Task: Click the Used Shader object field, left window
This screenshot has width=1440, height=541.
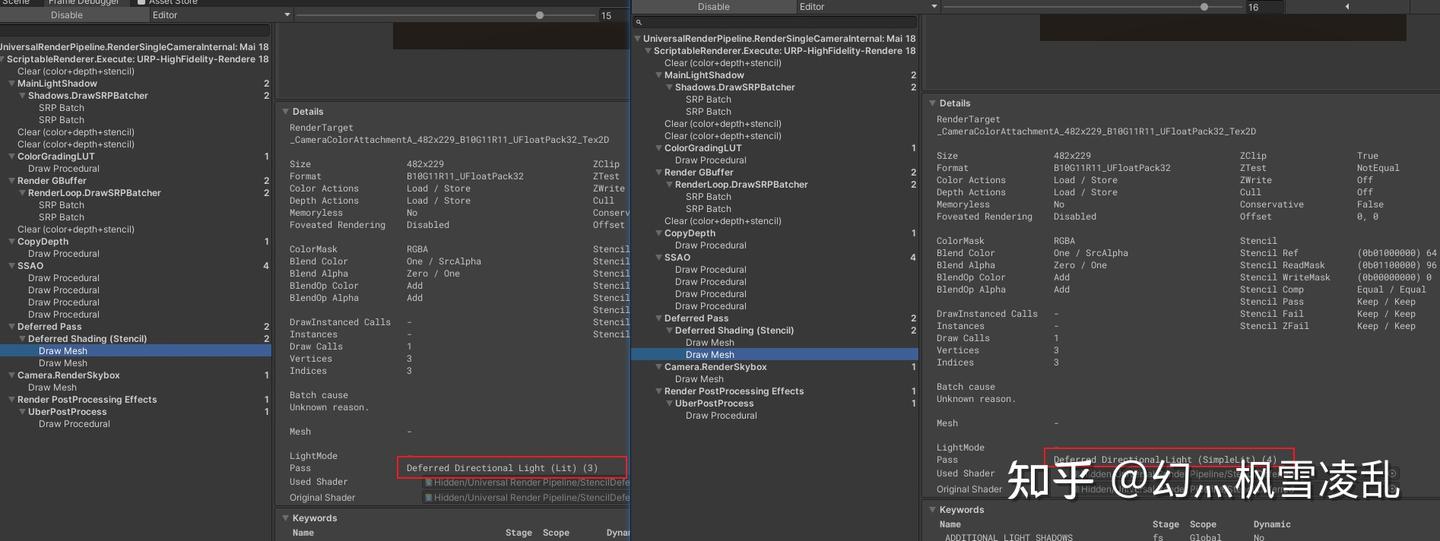Action: pyautogui.click(x=526, y=482)
